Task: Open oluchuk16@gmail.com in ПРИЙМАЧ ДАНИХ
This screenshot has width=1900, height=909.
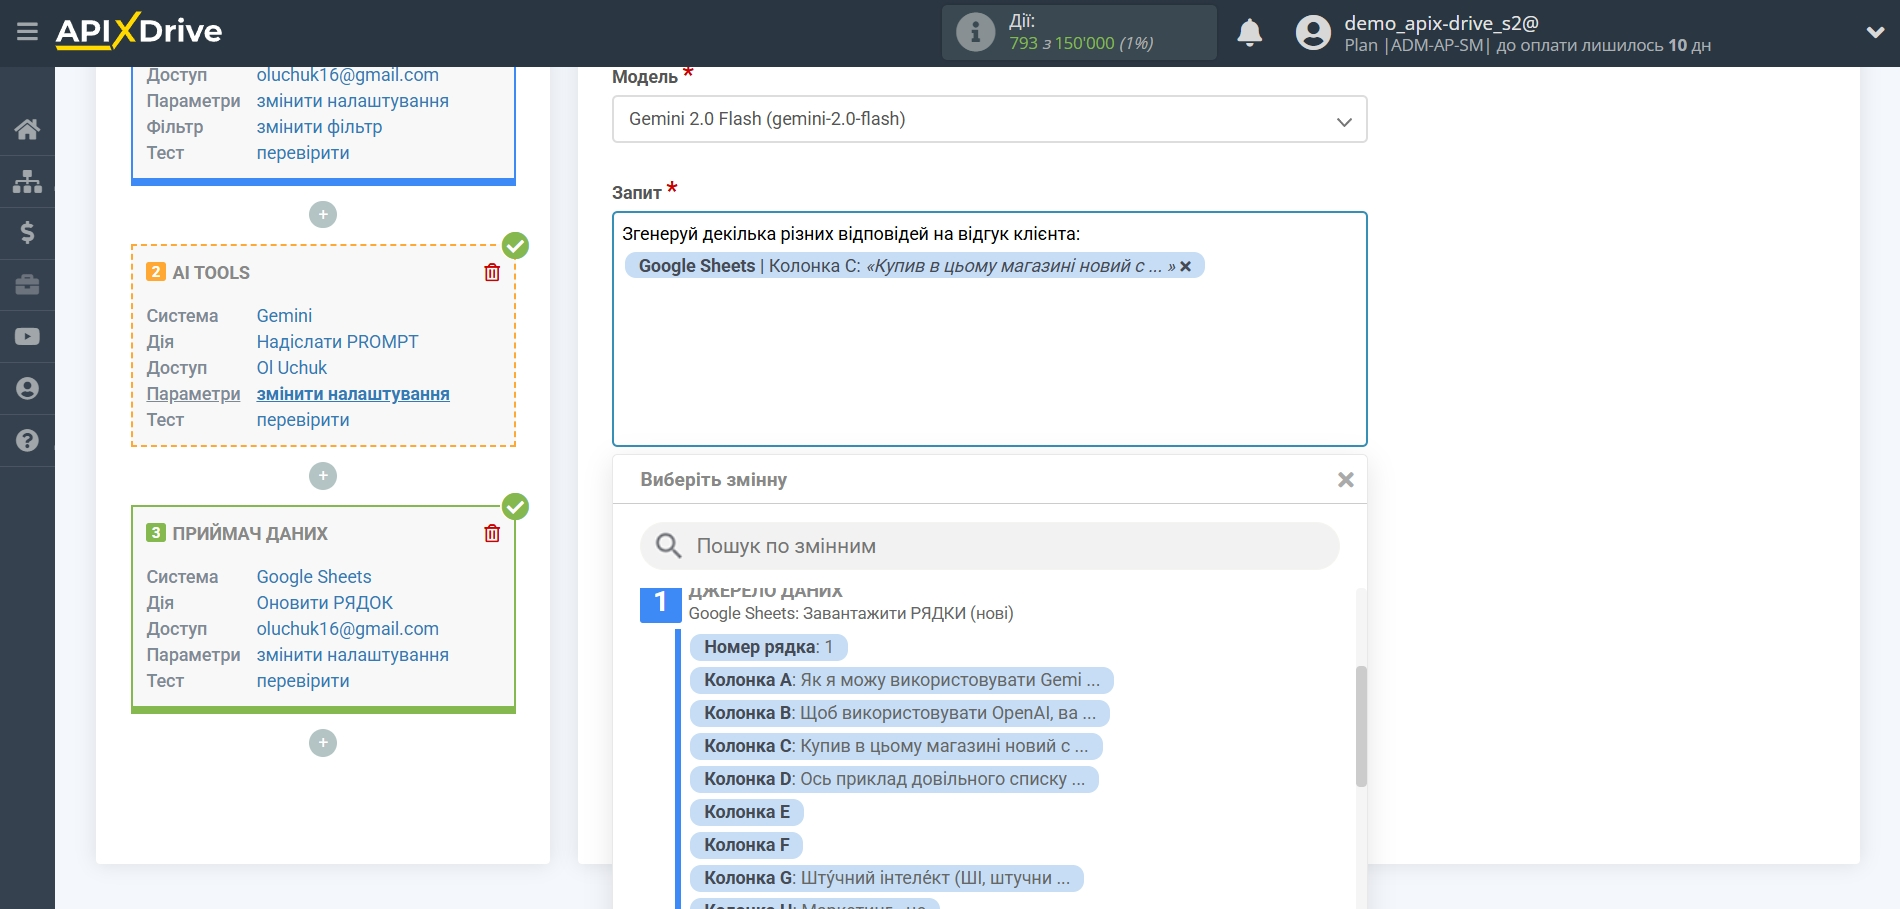Action: point(347,629)
